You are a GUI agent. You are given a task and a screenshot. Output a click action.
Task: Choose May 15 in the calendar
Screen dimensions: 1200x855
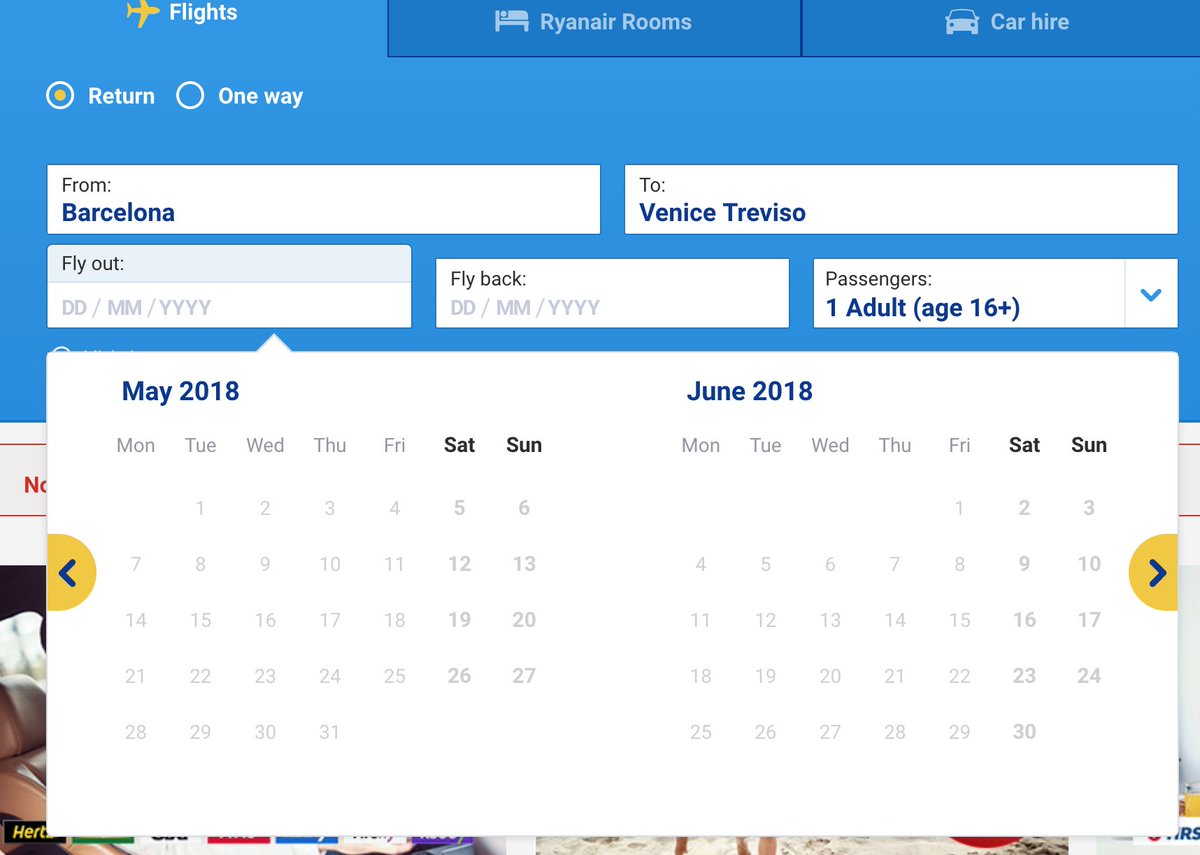200,620
